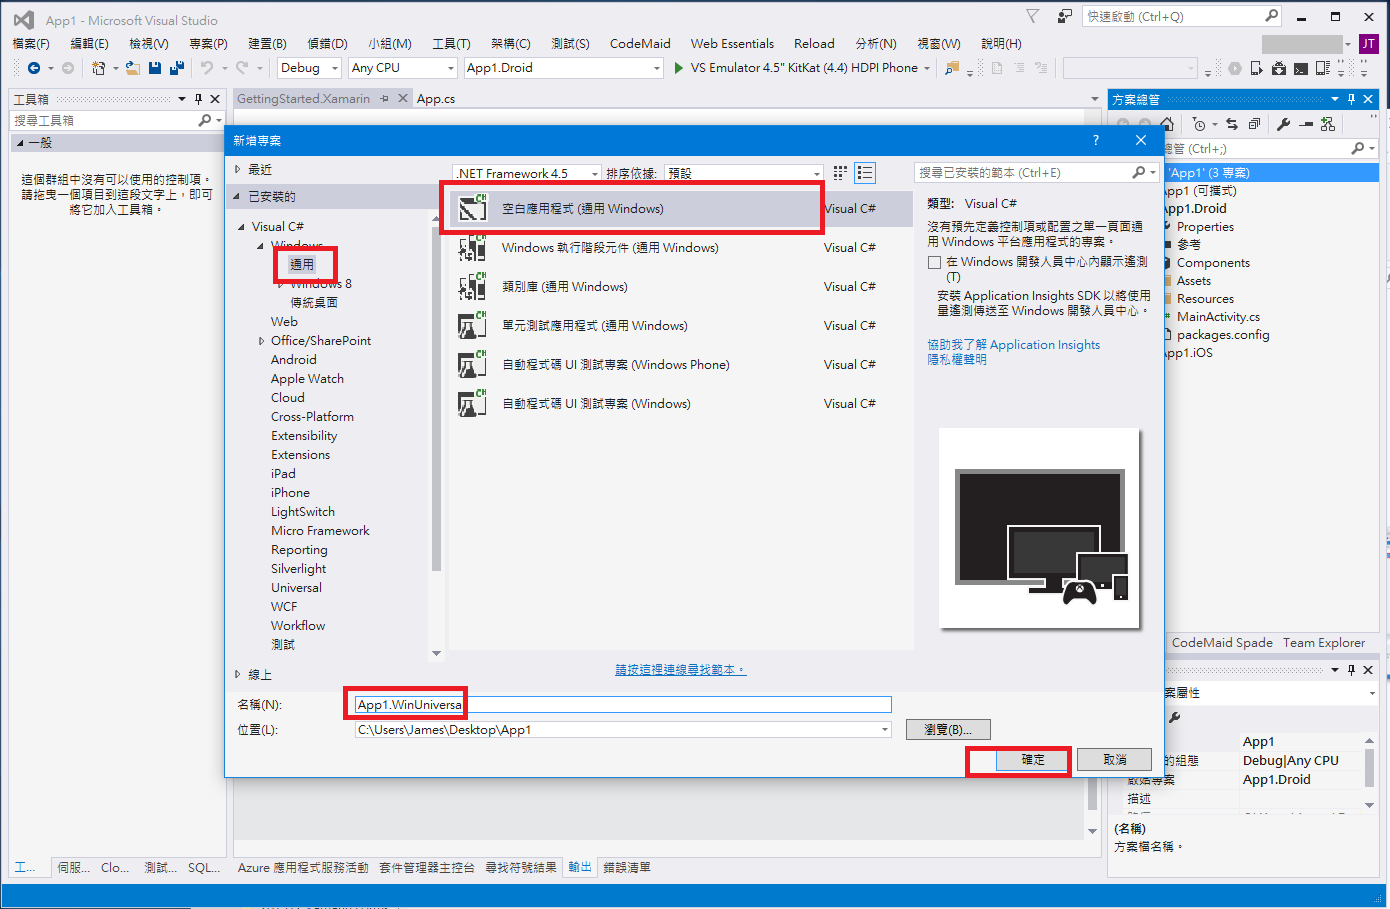
Task: Switch to the Team Explorer tab
Action: (1324, 643)
